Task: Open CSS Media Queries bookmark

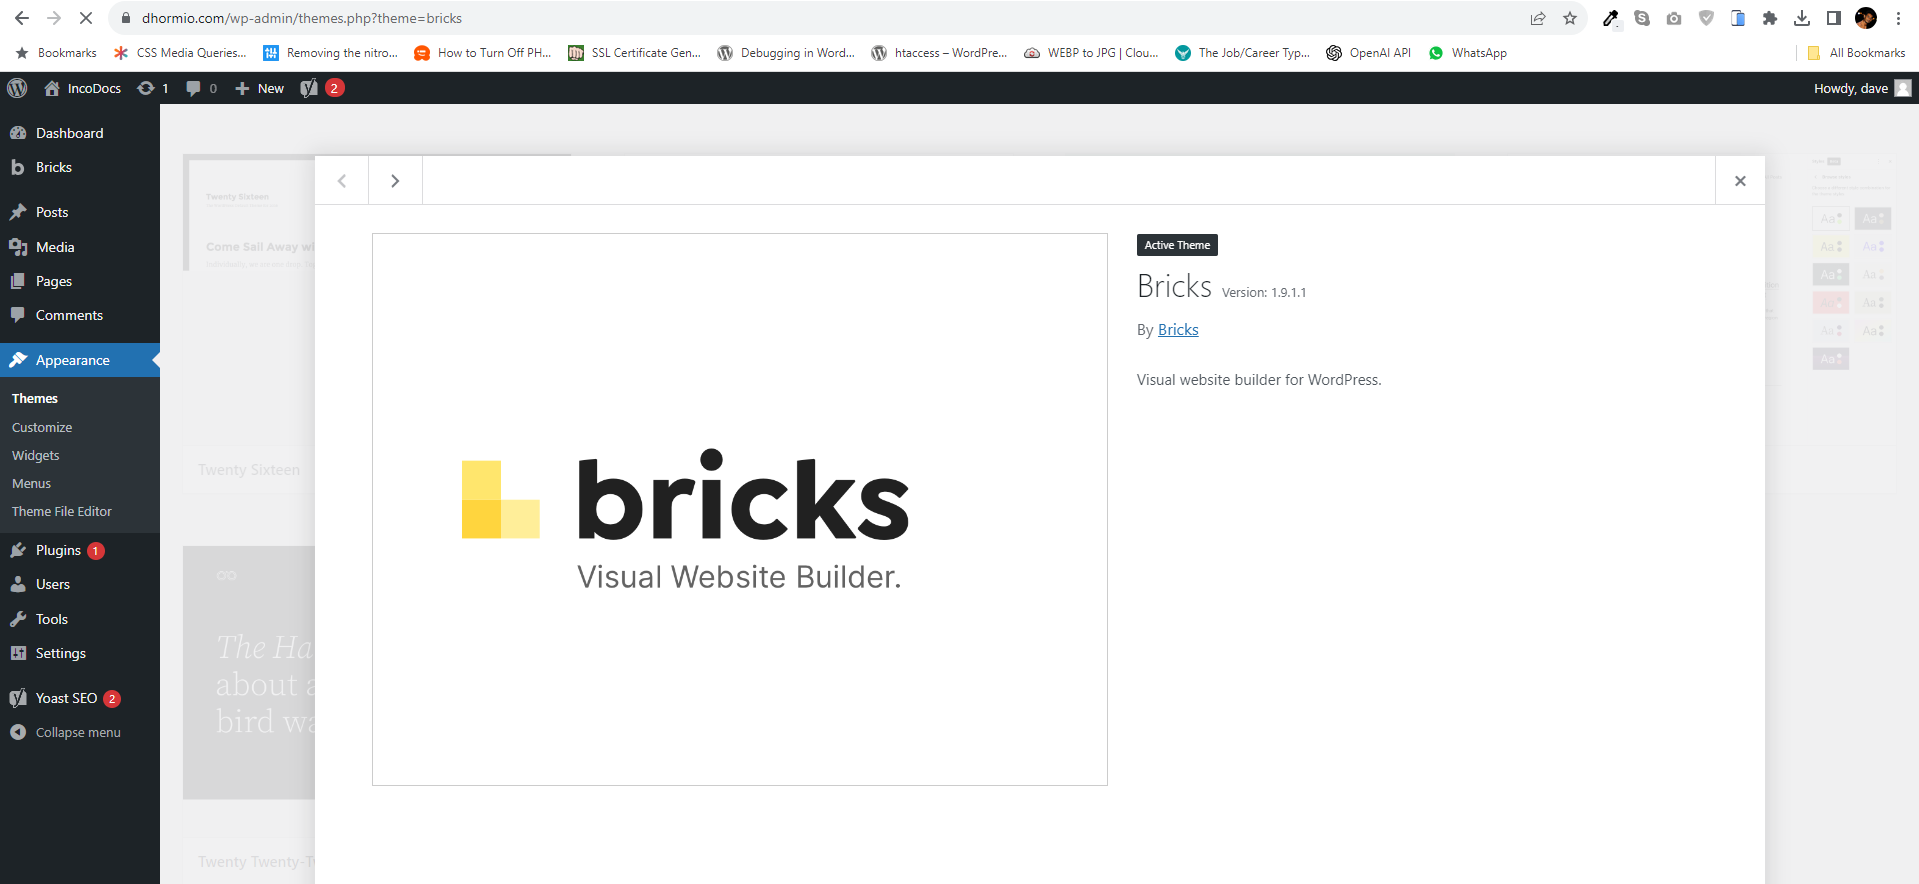Action: tap(180, 53)
